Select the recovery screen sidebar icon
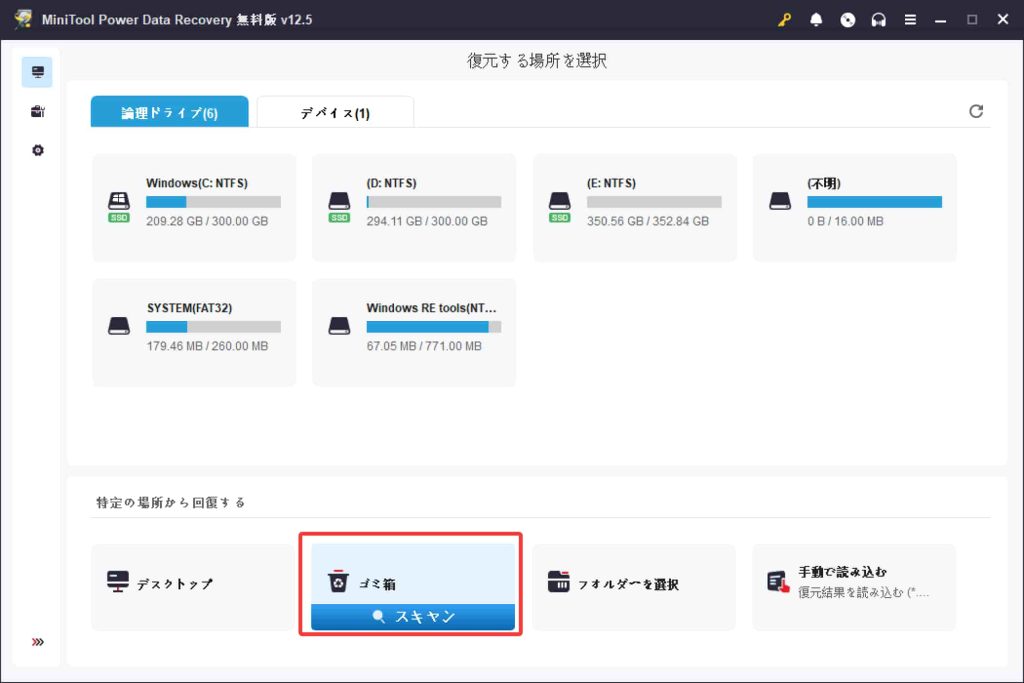The width and height of the screenshot is (1024, 683). [x=37, y=72]
